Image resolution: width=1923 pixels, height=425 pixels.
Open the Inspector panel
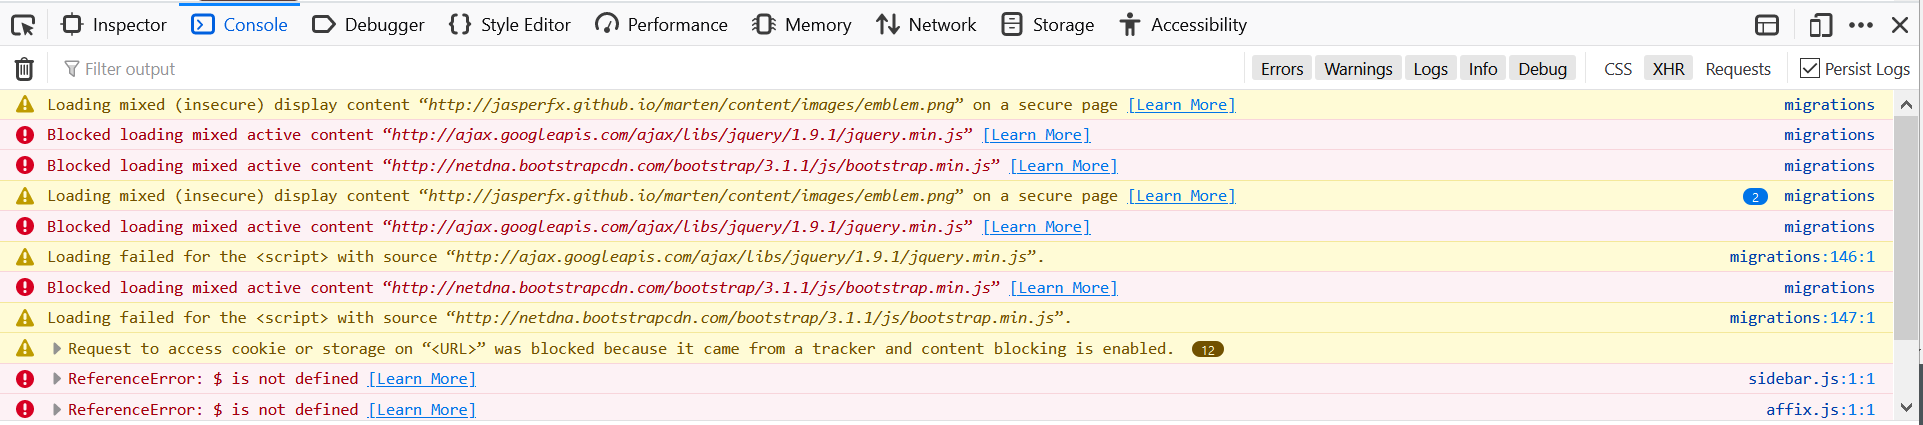[x=114, y=25]
